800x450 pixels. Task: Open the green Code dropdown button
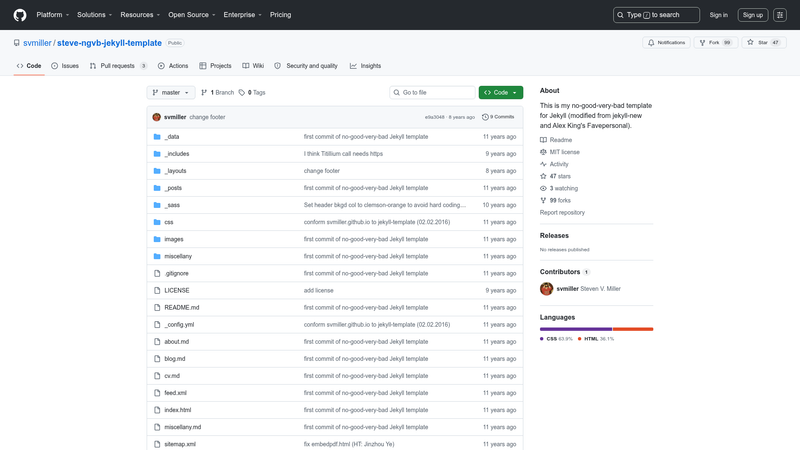point(501,92)
